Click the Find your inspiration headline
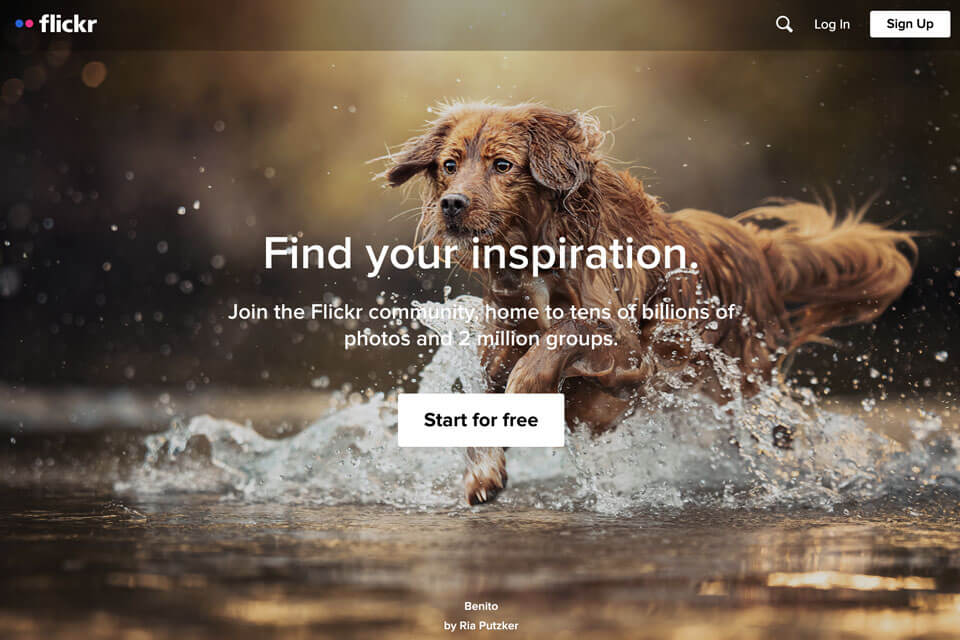960x640 pixels. [481, 254]
